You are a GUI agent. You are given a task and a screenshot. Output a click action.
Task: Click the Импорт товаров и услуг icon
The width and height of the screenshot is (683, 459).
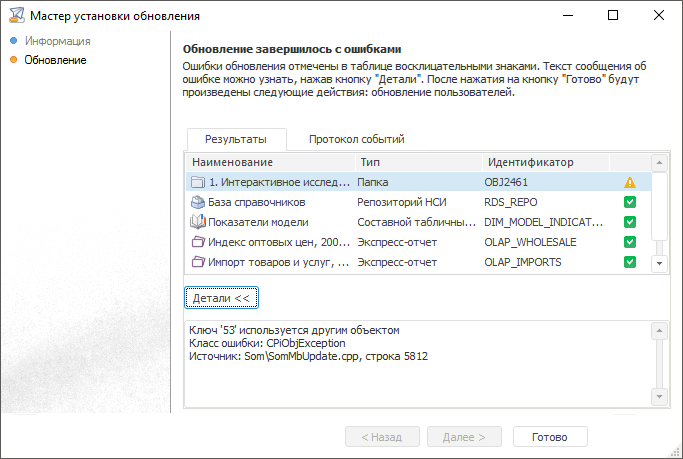tap(197, 262)
